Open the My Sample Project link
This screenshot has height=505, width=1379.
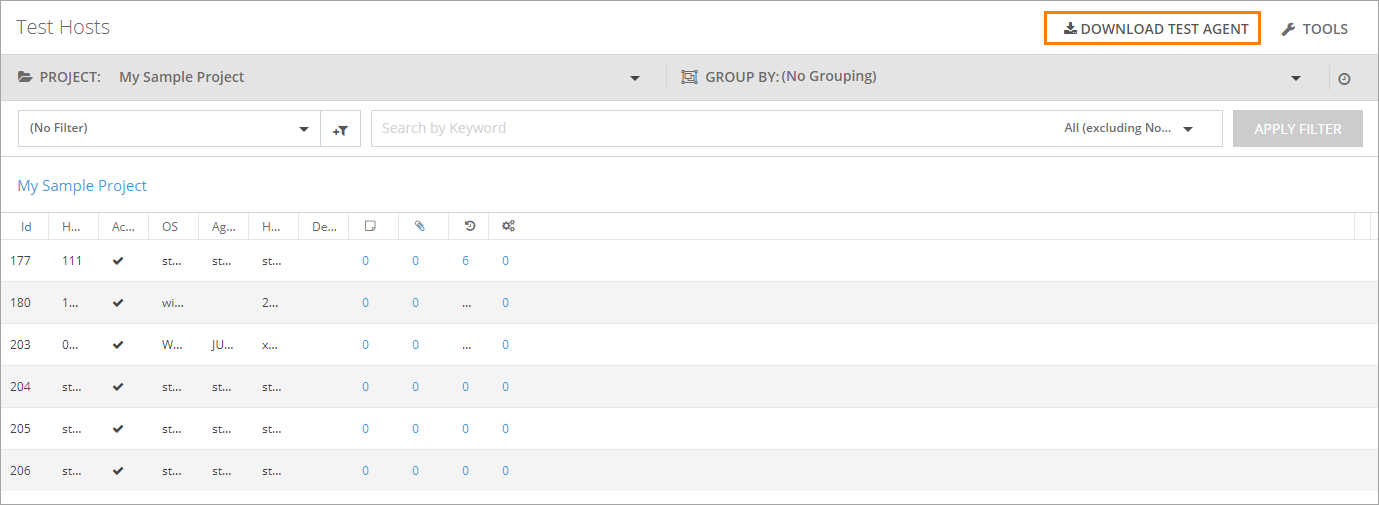coord(82,186)
